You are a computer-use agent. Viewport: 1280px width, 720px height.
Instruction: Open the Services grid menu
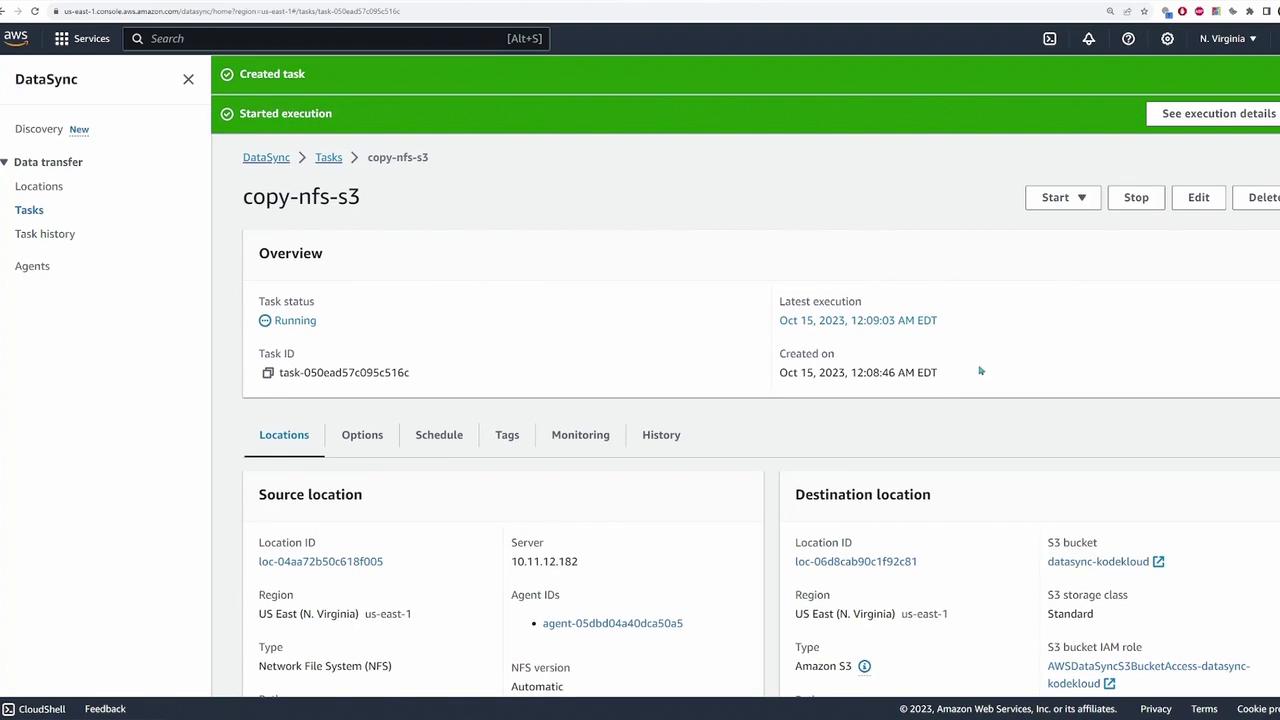click(82, 38)
